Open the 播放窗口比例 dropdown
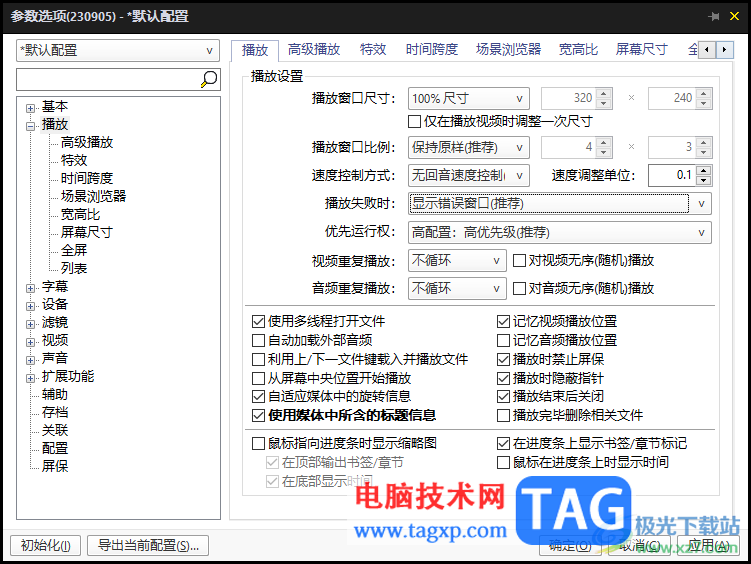The height and width of the screenshot is (564, 751). pyautogui.click(x=468, y=147)
